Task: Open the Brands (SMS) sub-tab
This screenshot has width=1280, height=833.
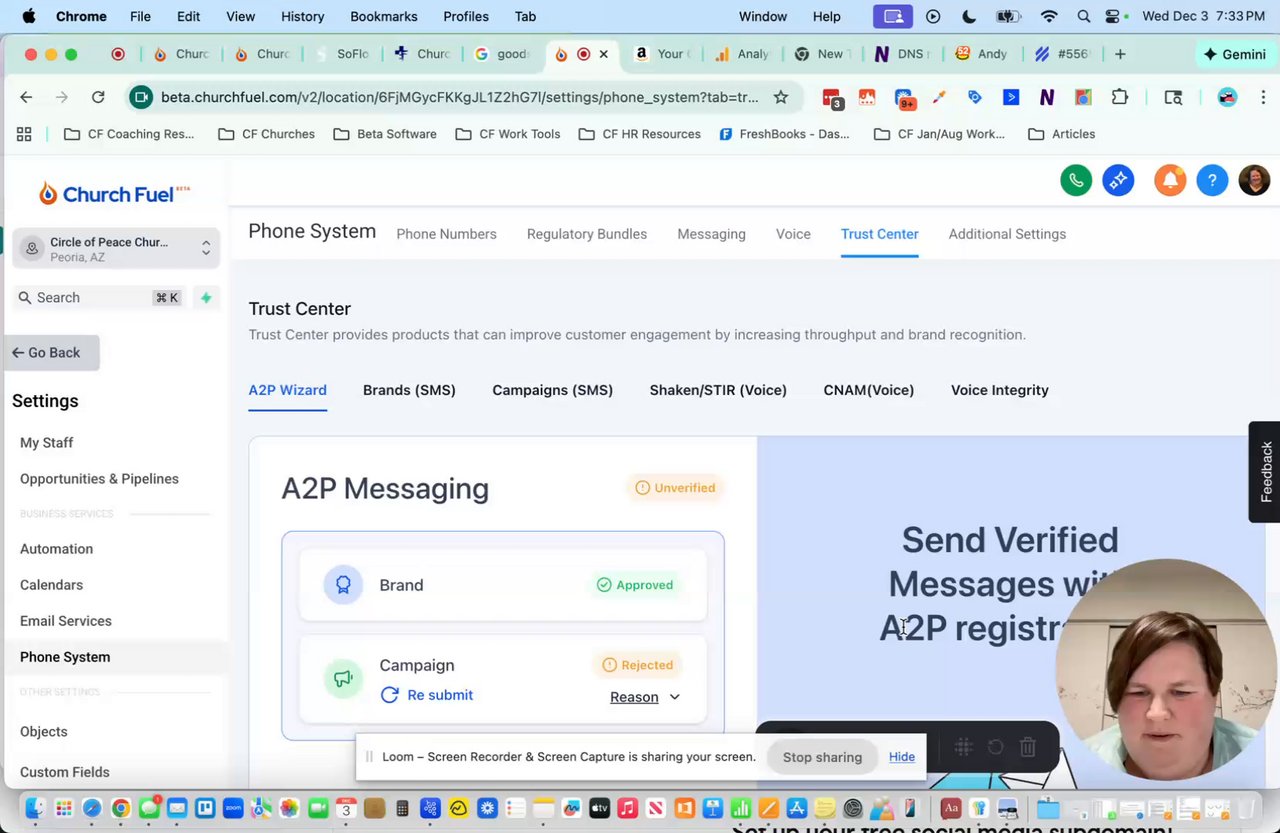Action: tap(409, 390)
